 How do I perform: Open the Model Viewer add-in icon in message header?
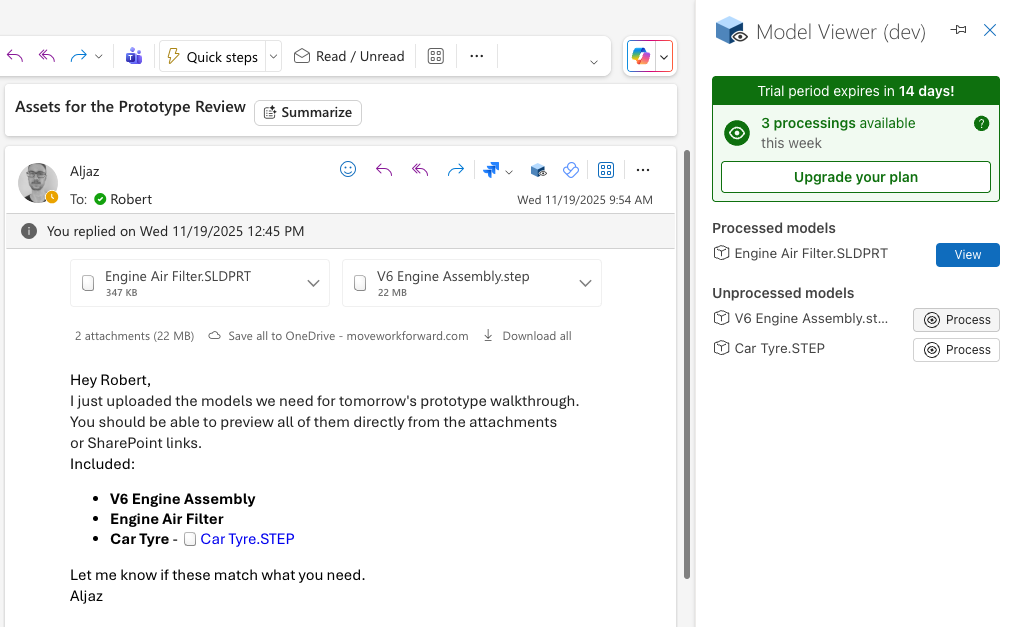point(538,170)
